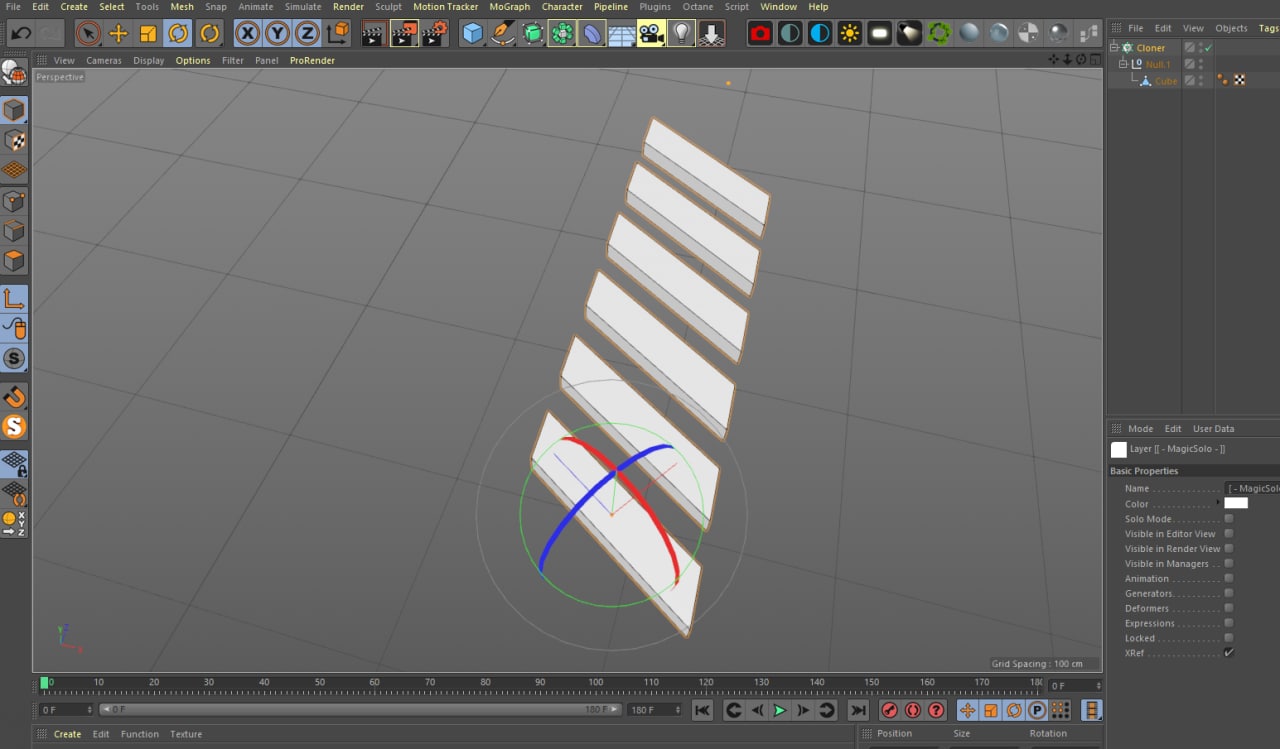Select the Live Selection tool
This screenshot has height=749, width=1280.
(88, 33)
